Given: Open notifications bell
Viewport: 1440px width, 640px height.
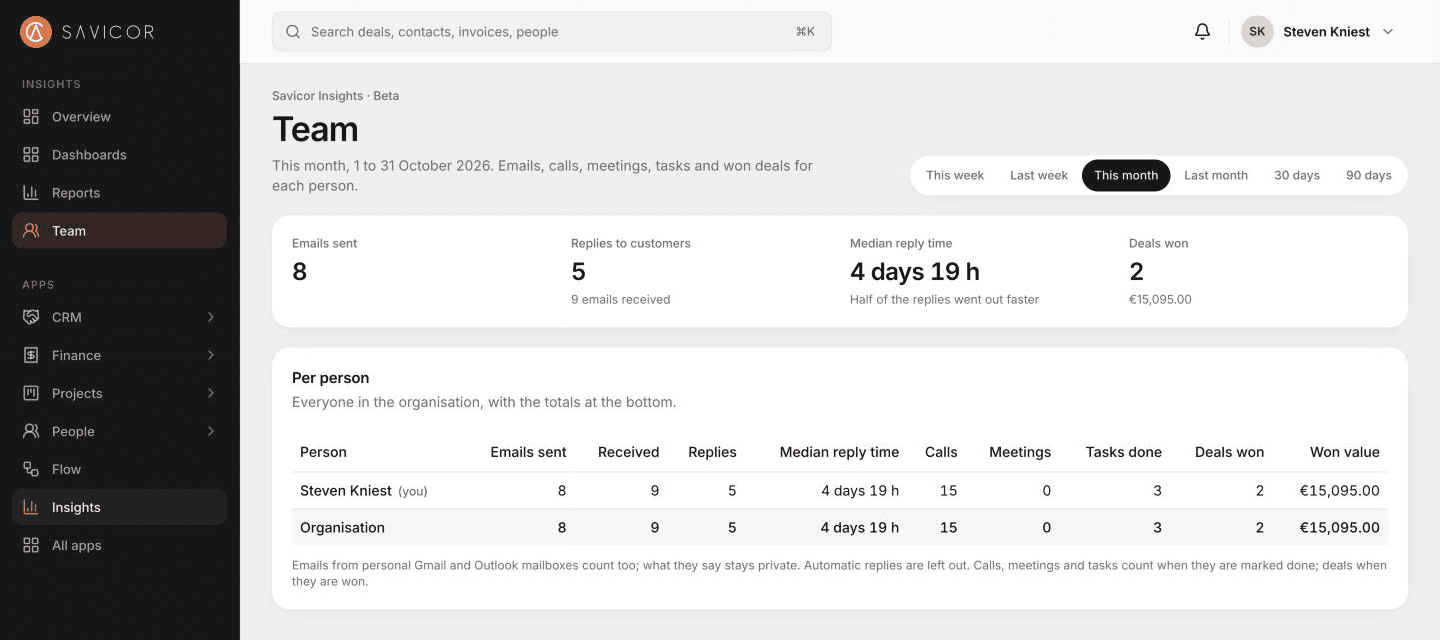Looking at the screenshot, I should point(1203,32).
